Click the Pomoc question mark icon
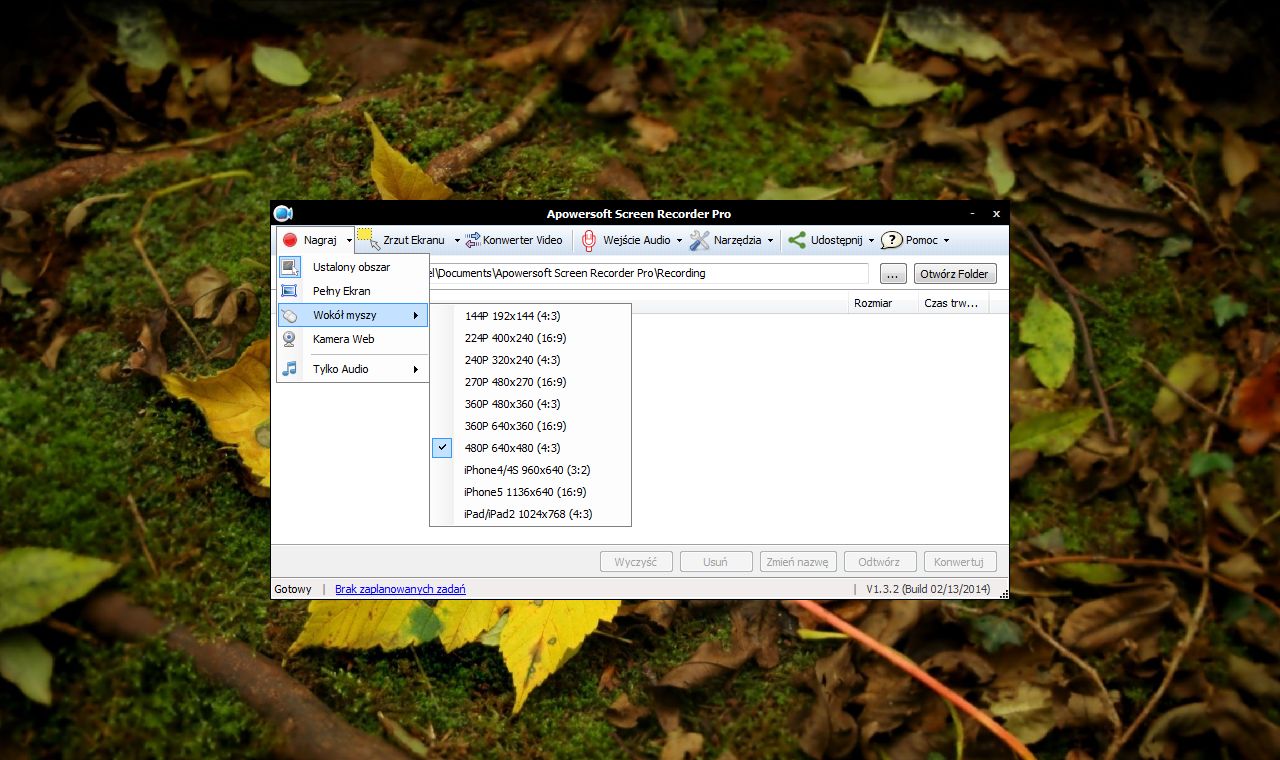 tap(891, 240)
